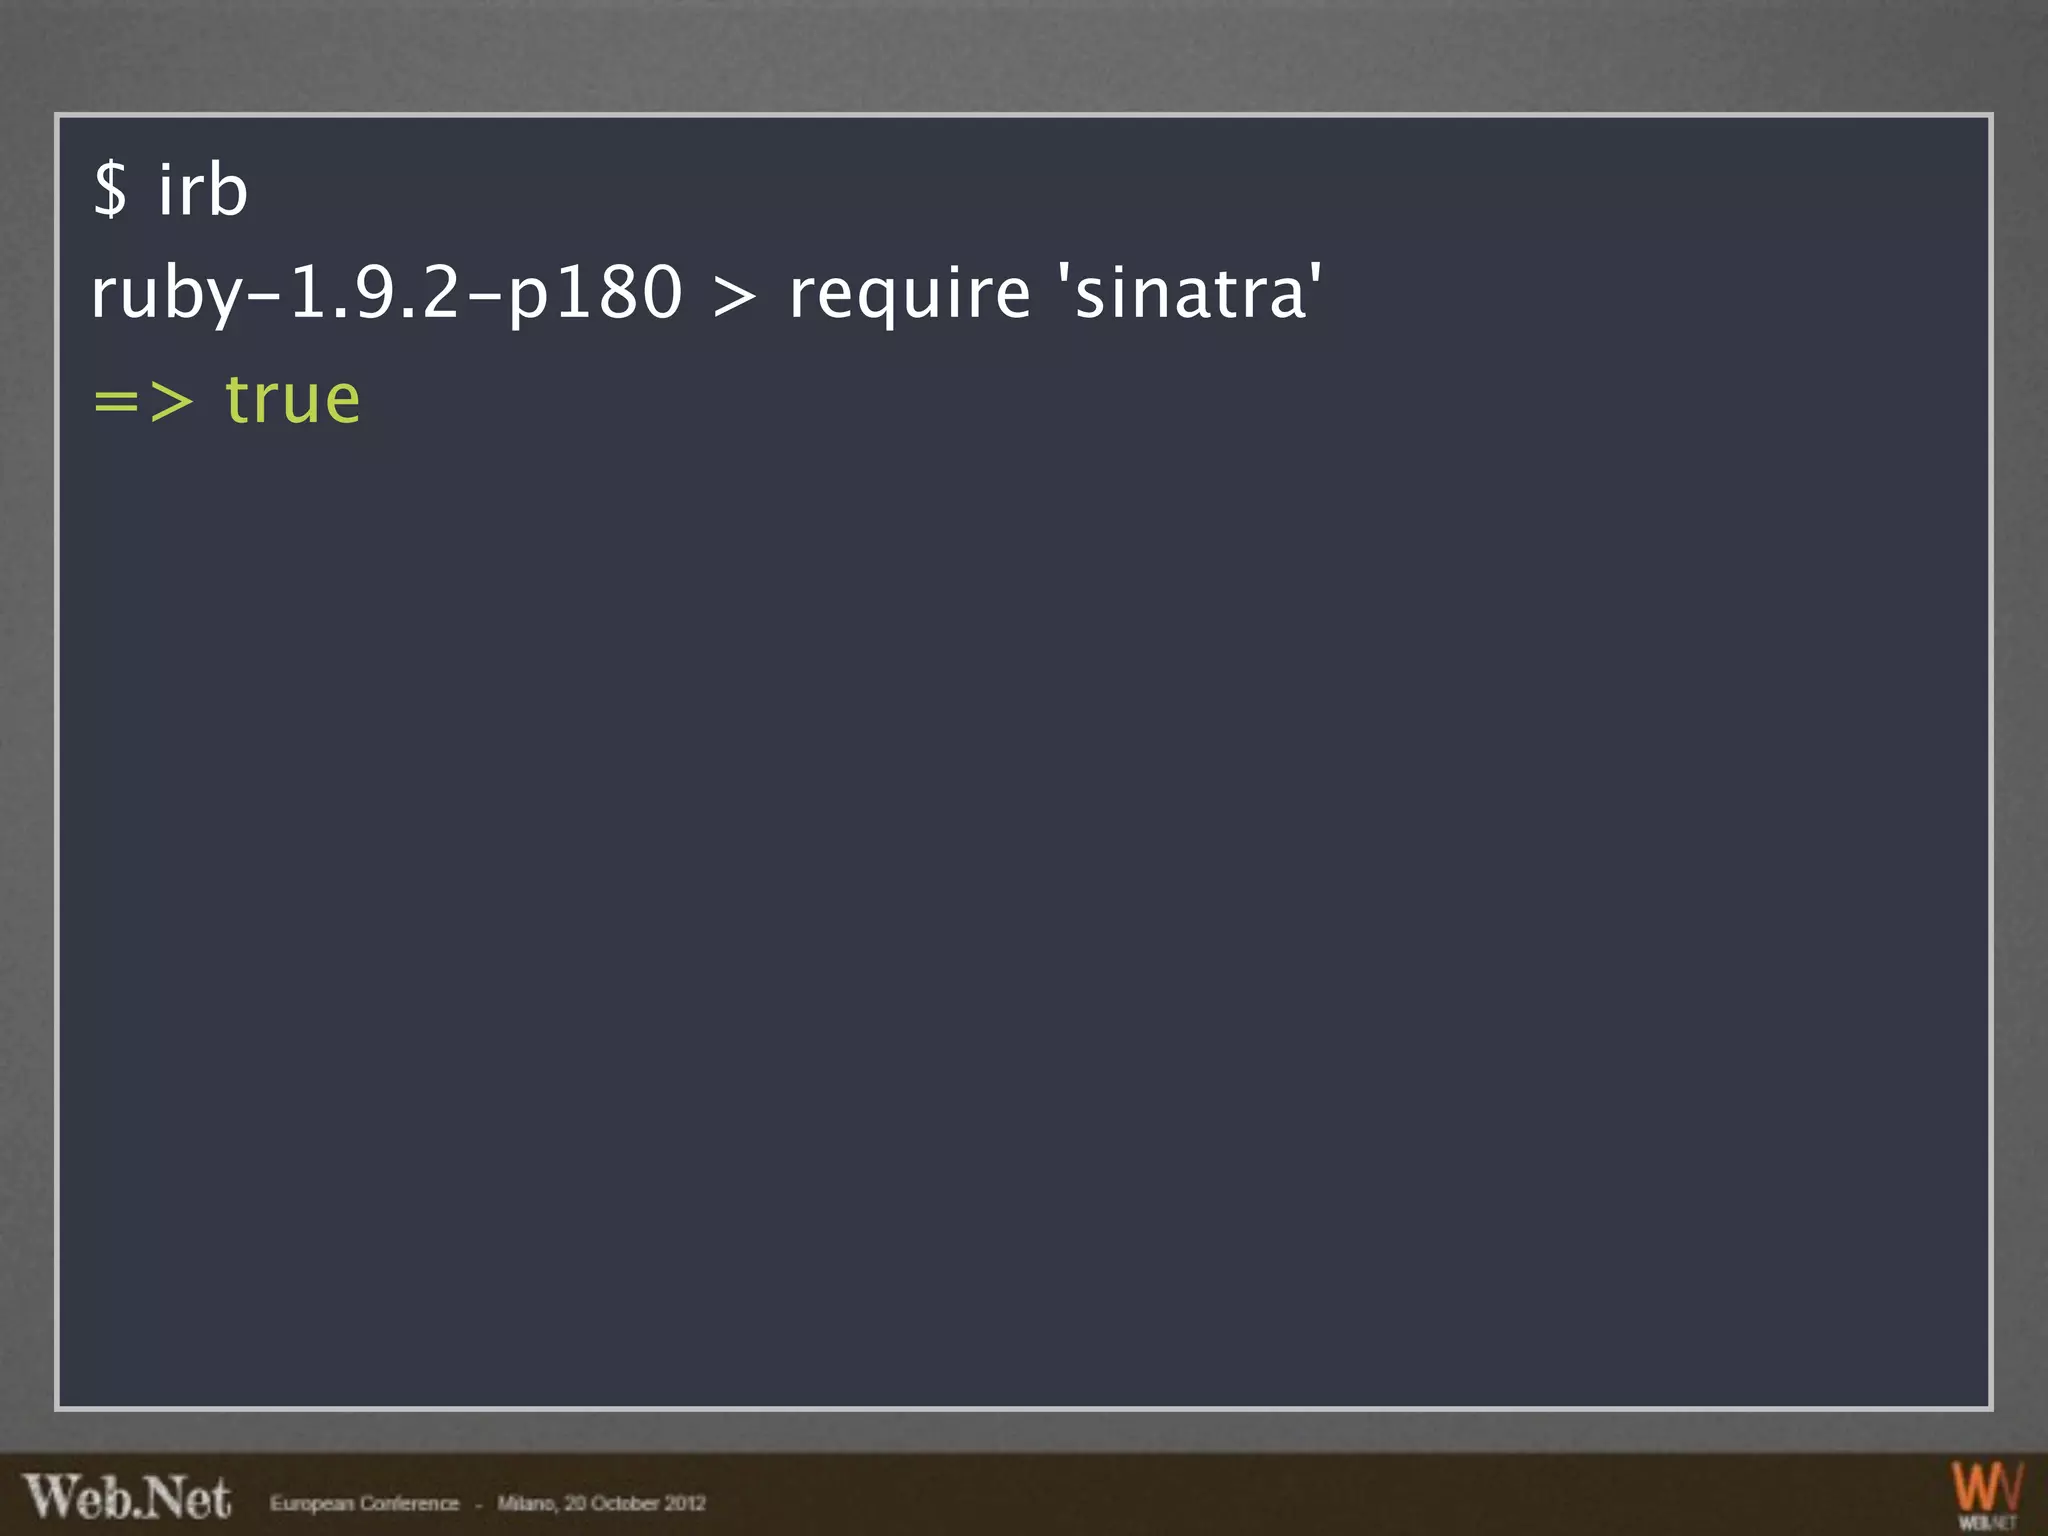Click the '$ irb' command line
This screenshot has height=1536, width=2048.
pos(170,189)
